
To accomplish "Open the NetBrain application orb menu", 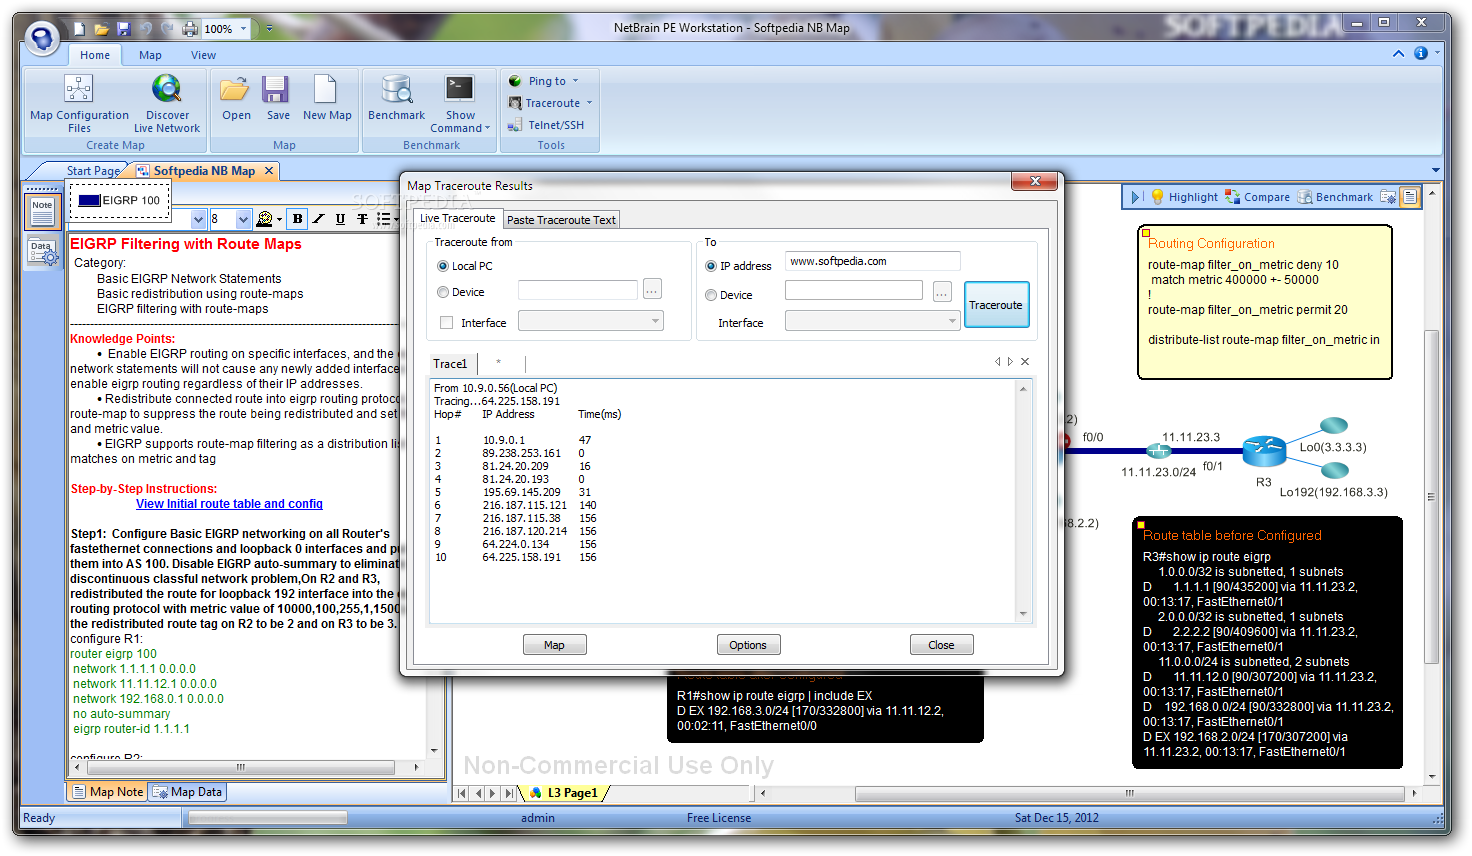I will [x=42, y=38].
